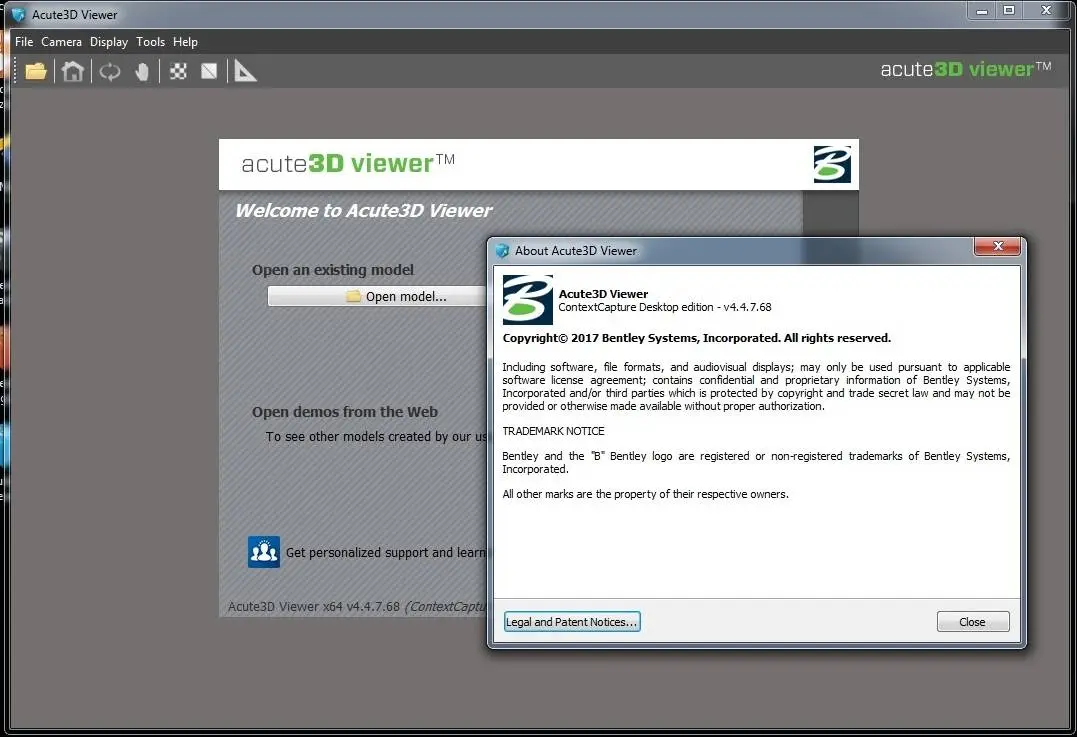
Task: Toggle the checkerboard display mode icon
Action: coord(179,71)
